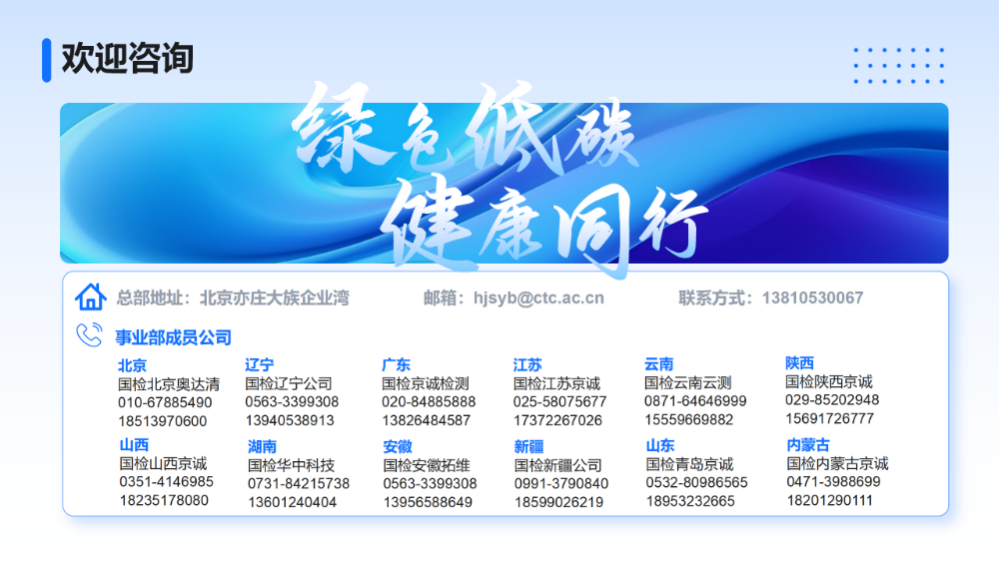
Task: Click mobile number 15691726777
Action: [x=830, y=419]
